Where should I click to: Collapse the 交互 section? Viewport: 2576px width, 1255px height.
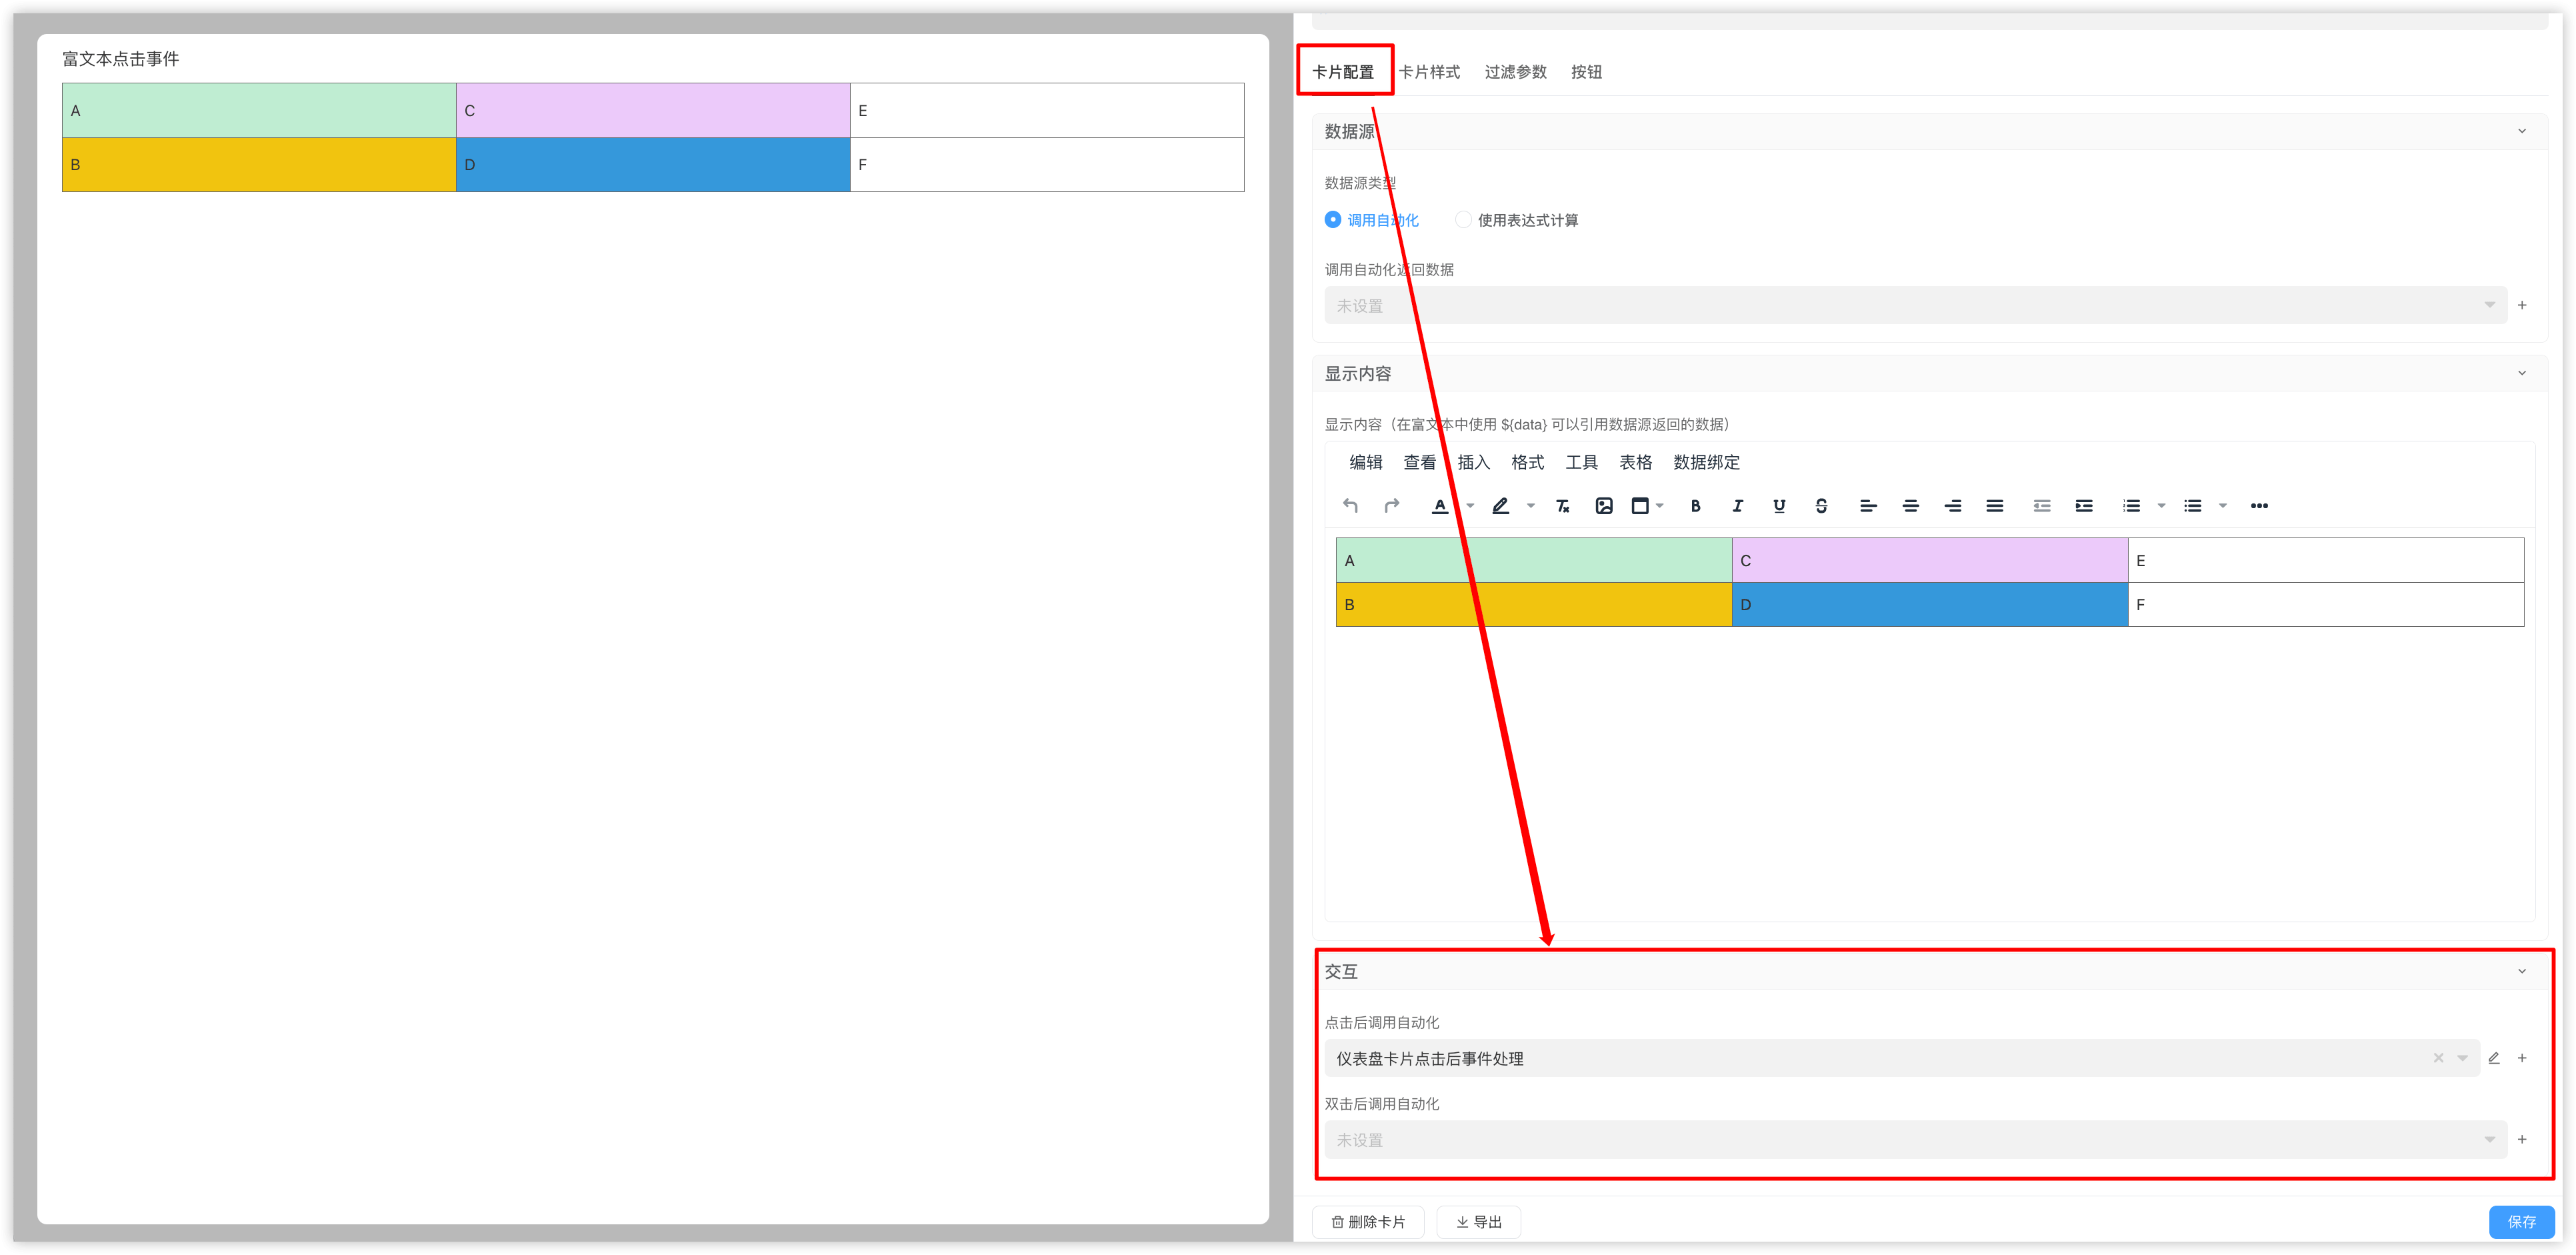2522,971
